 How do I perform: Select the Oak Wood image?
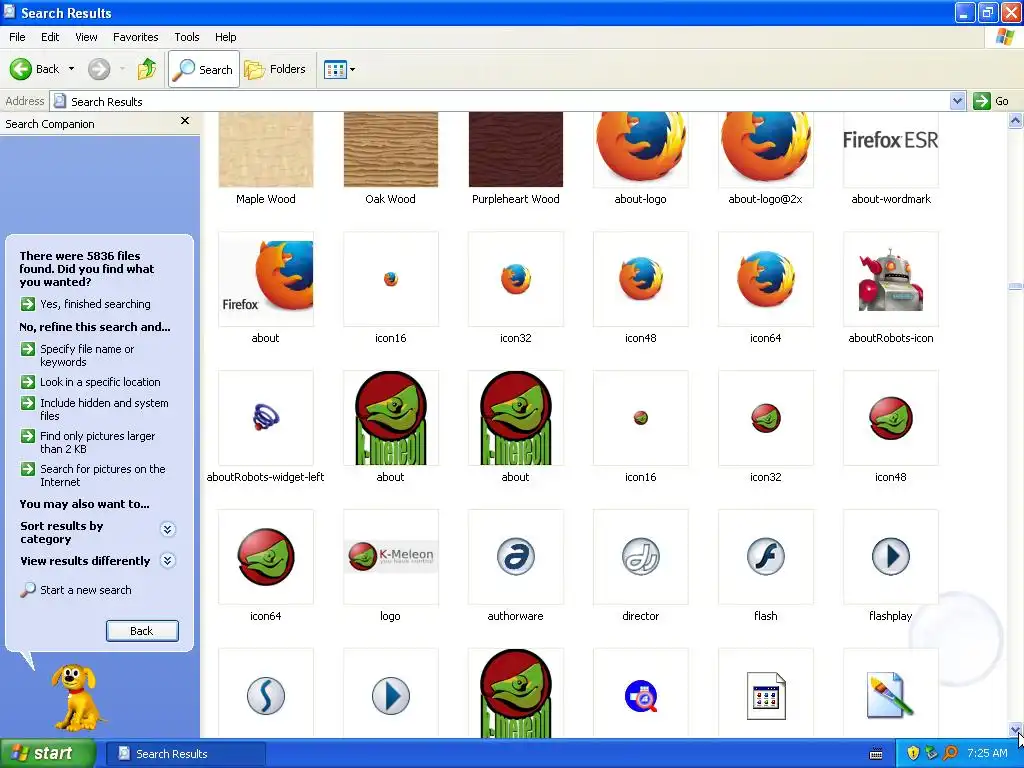click(391, 150)
